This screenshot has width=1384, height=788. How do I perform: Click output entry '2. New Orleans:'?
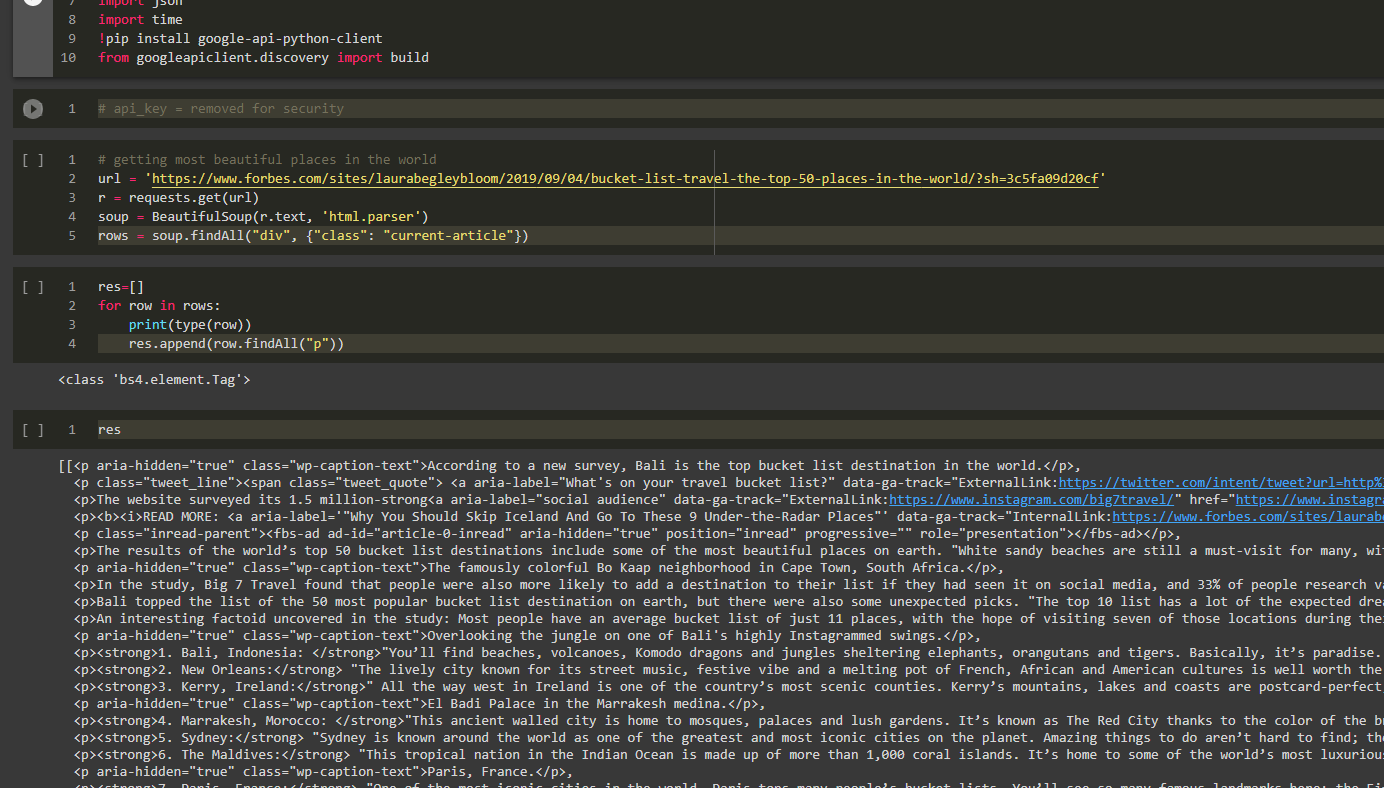coord(729,670)
